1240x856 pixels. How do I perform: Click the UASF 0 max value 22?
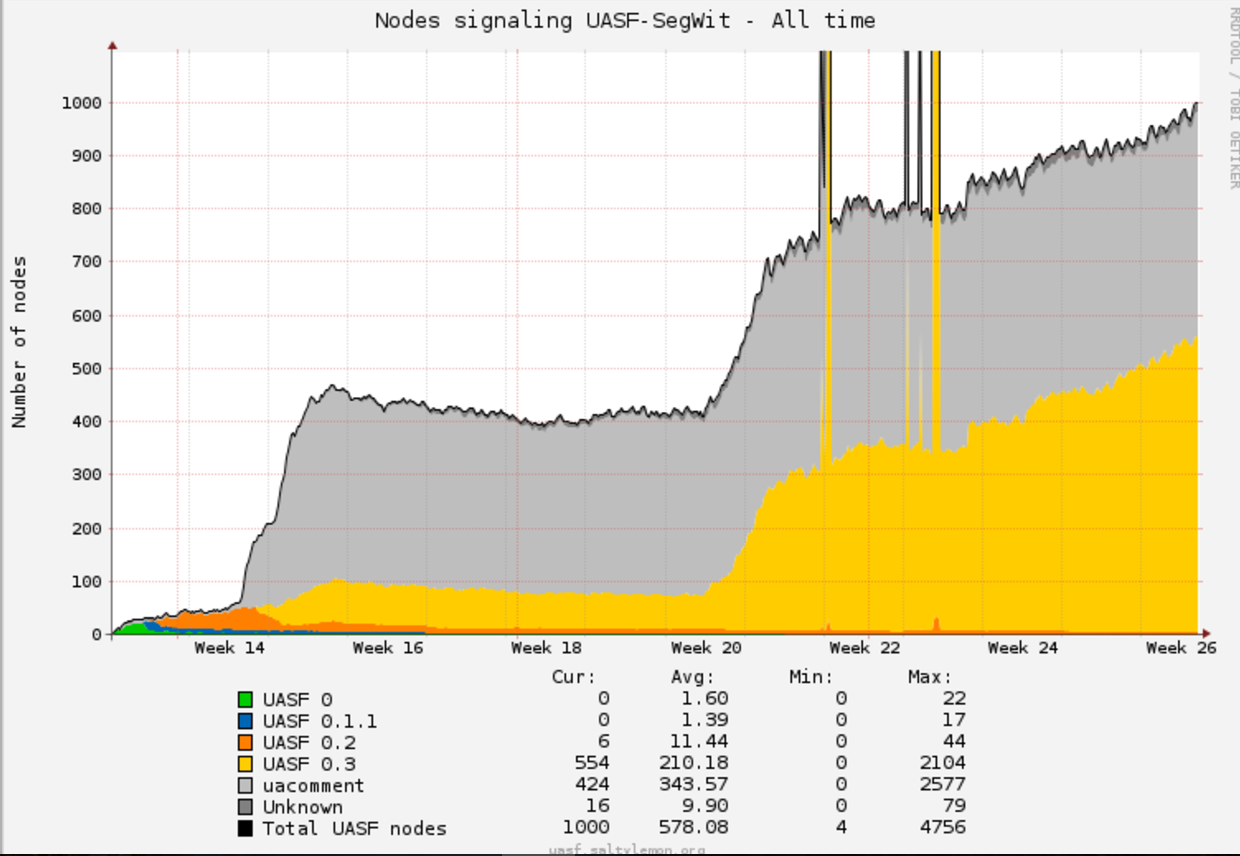pyautogui.click(x=955, y=699)
